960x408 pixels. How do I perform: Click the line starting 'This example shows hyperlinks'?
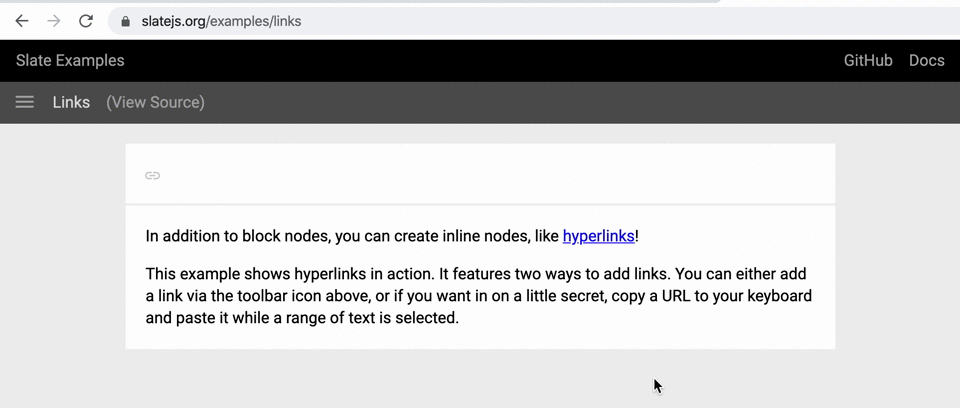coord(476,273)
